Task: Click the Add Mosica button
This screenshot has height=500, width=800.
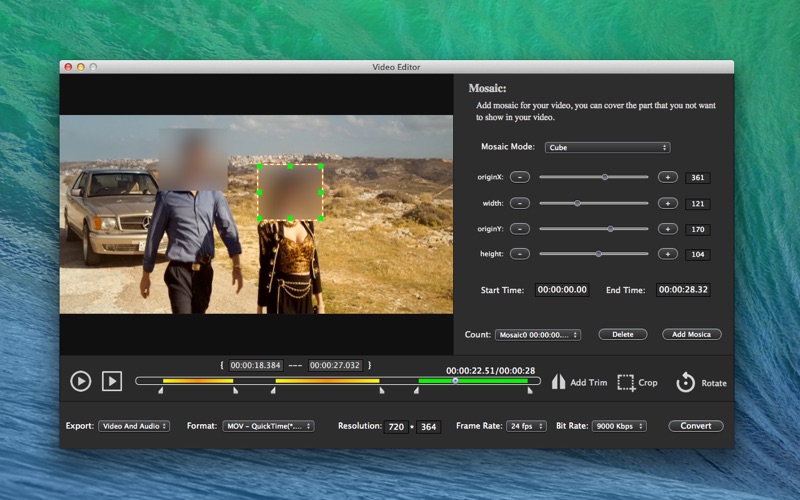Action: click(x=691, y=335)
